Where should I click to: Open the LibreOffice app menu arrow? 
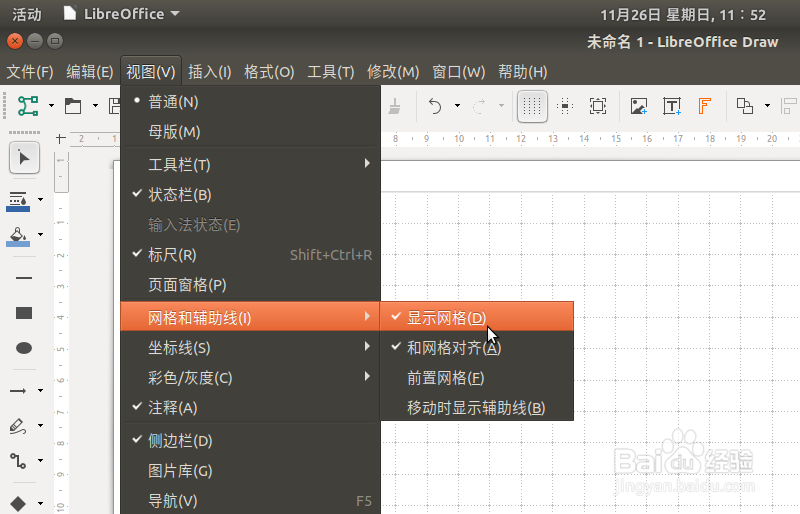[x=175, y=13]
